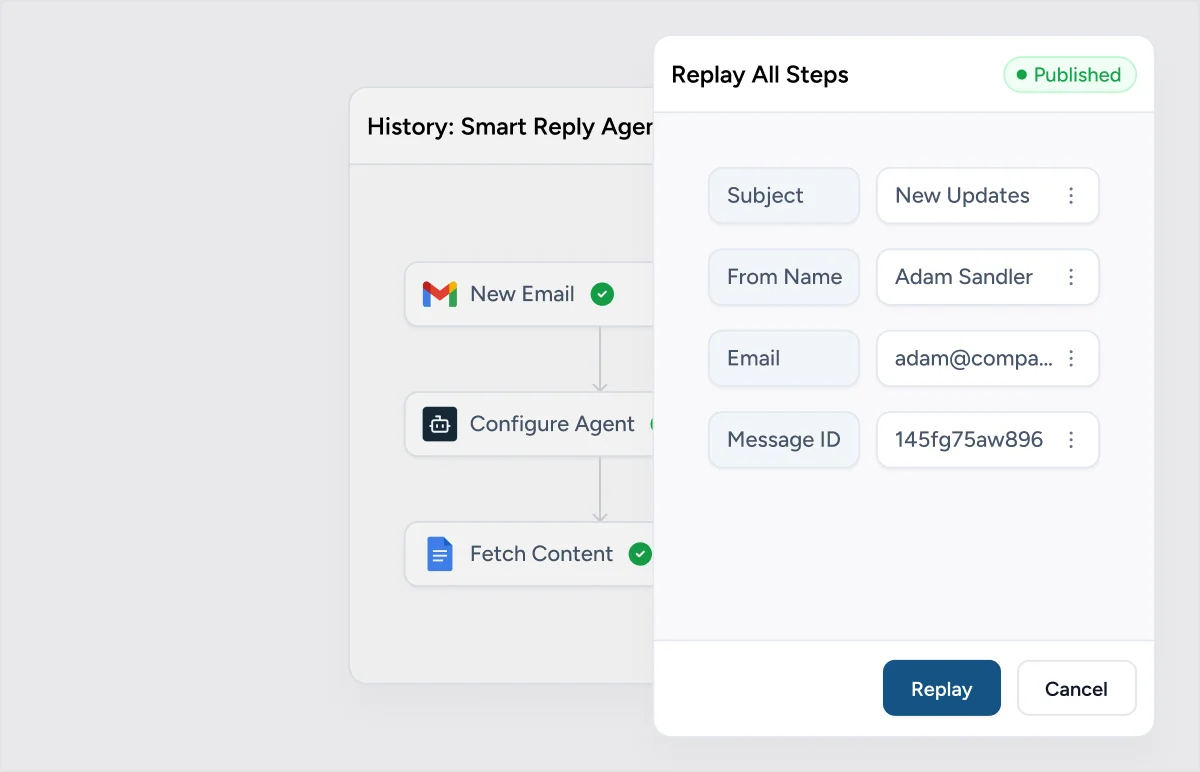1200x772 pixels.
Task: Click green checkmark beside Fetch Content
Action: tap(640, 554)
